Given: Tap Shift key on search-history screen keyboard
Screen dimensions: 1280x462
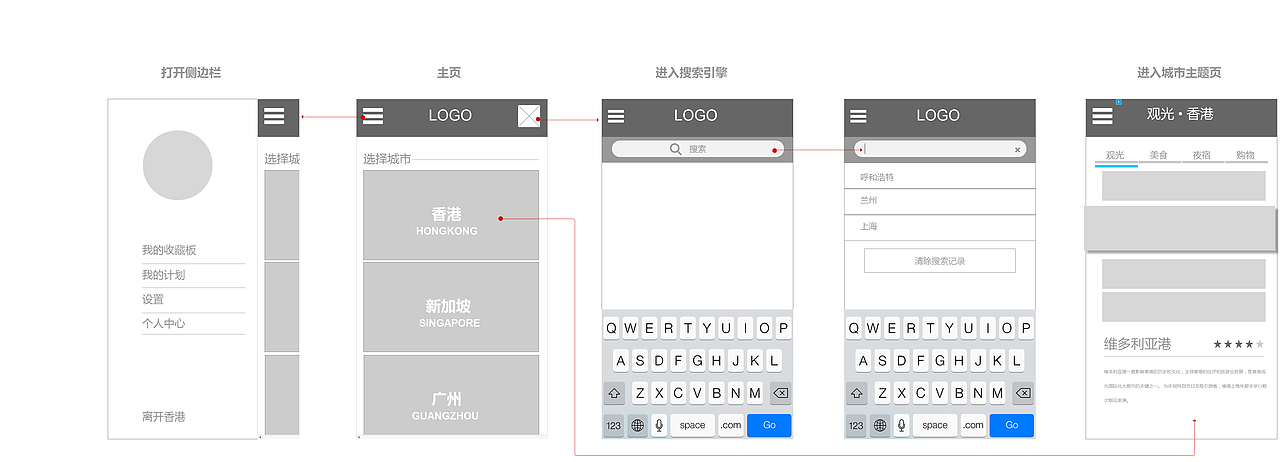Looking at the screenshot, I should click(x=856, y=393).
